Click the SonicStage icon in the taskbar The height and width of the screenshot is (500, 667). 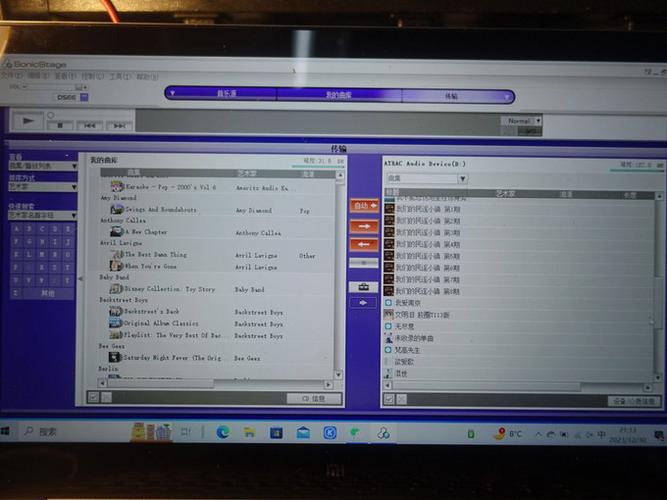pos(383,433)
